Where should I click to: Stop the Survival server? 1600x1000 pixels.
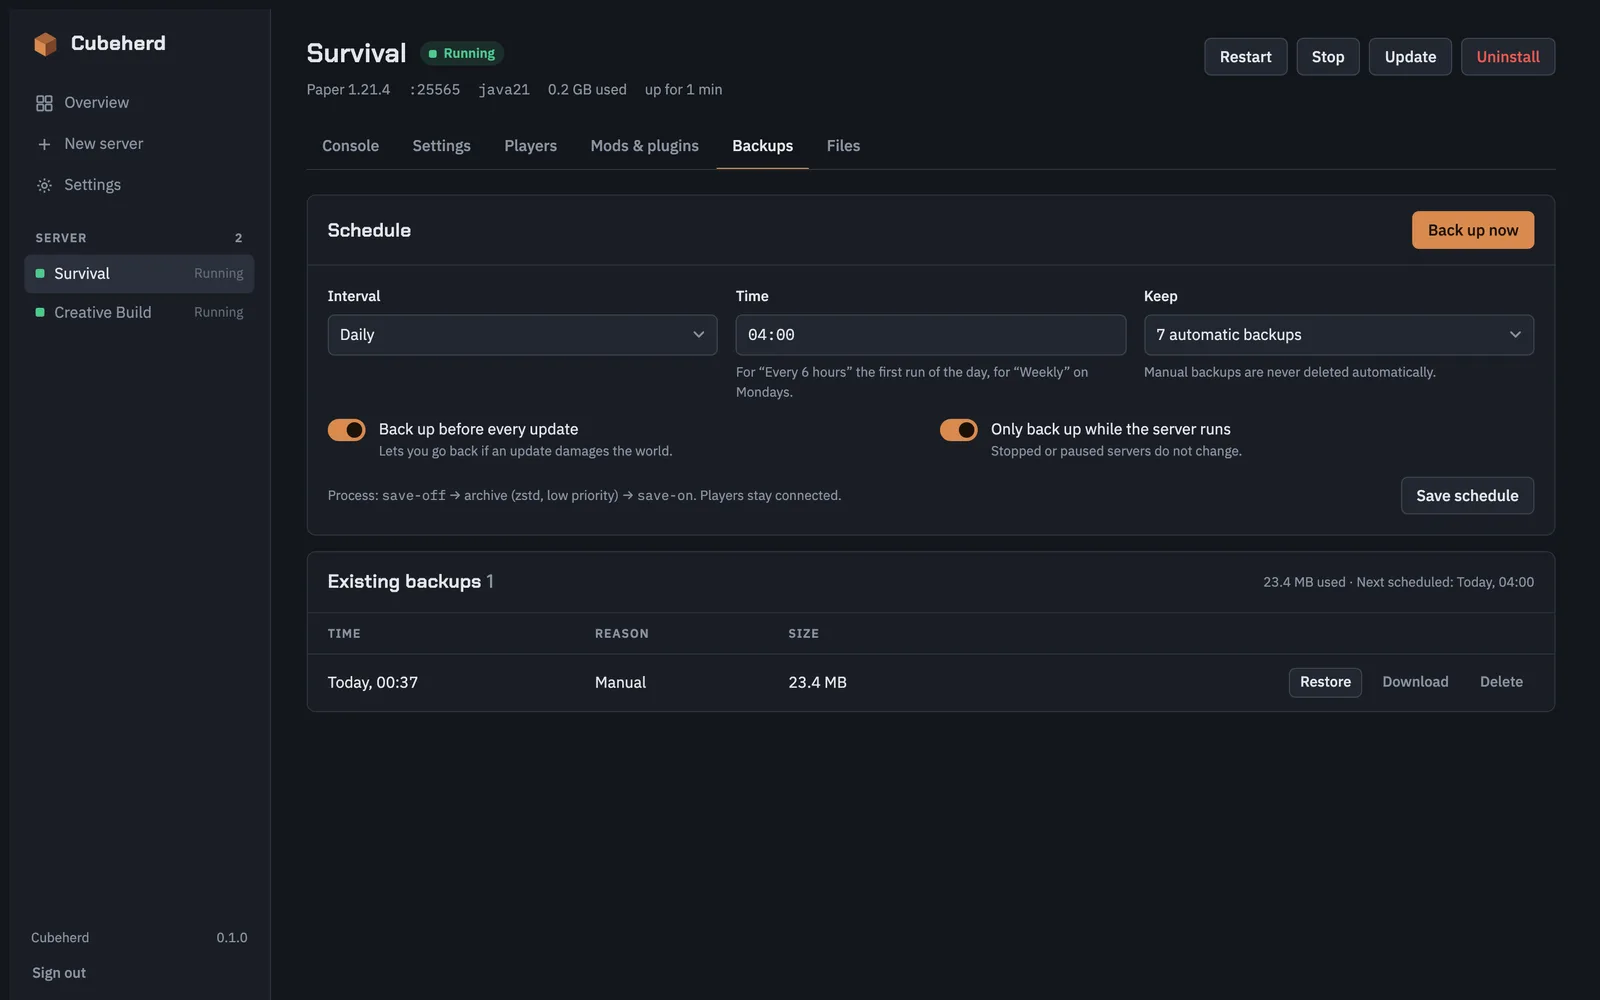[1327, 57]
